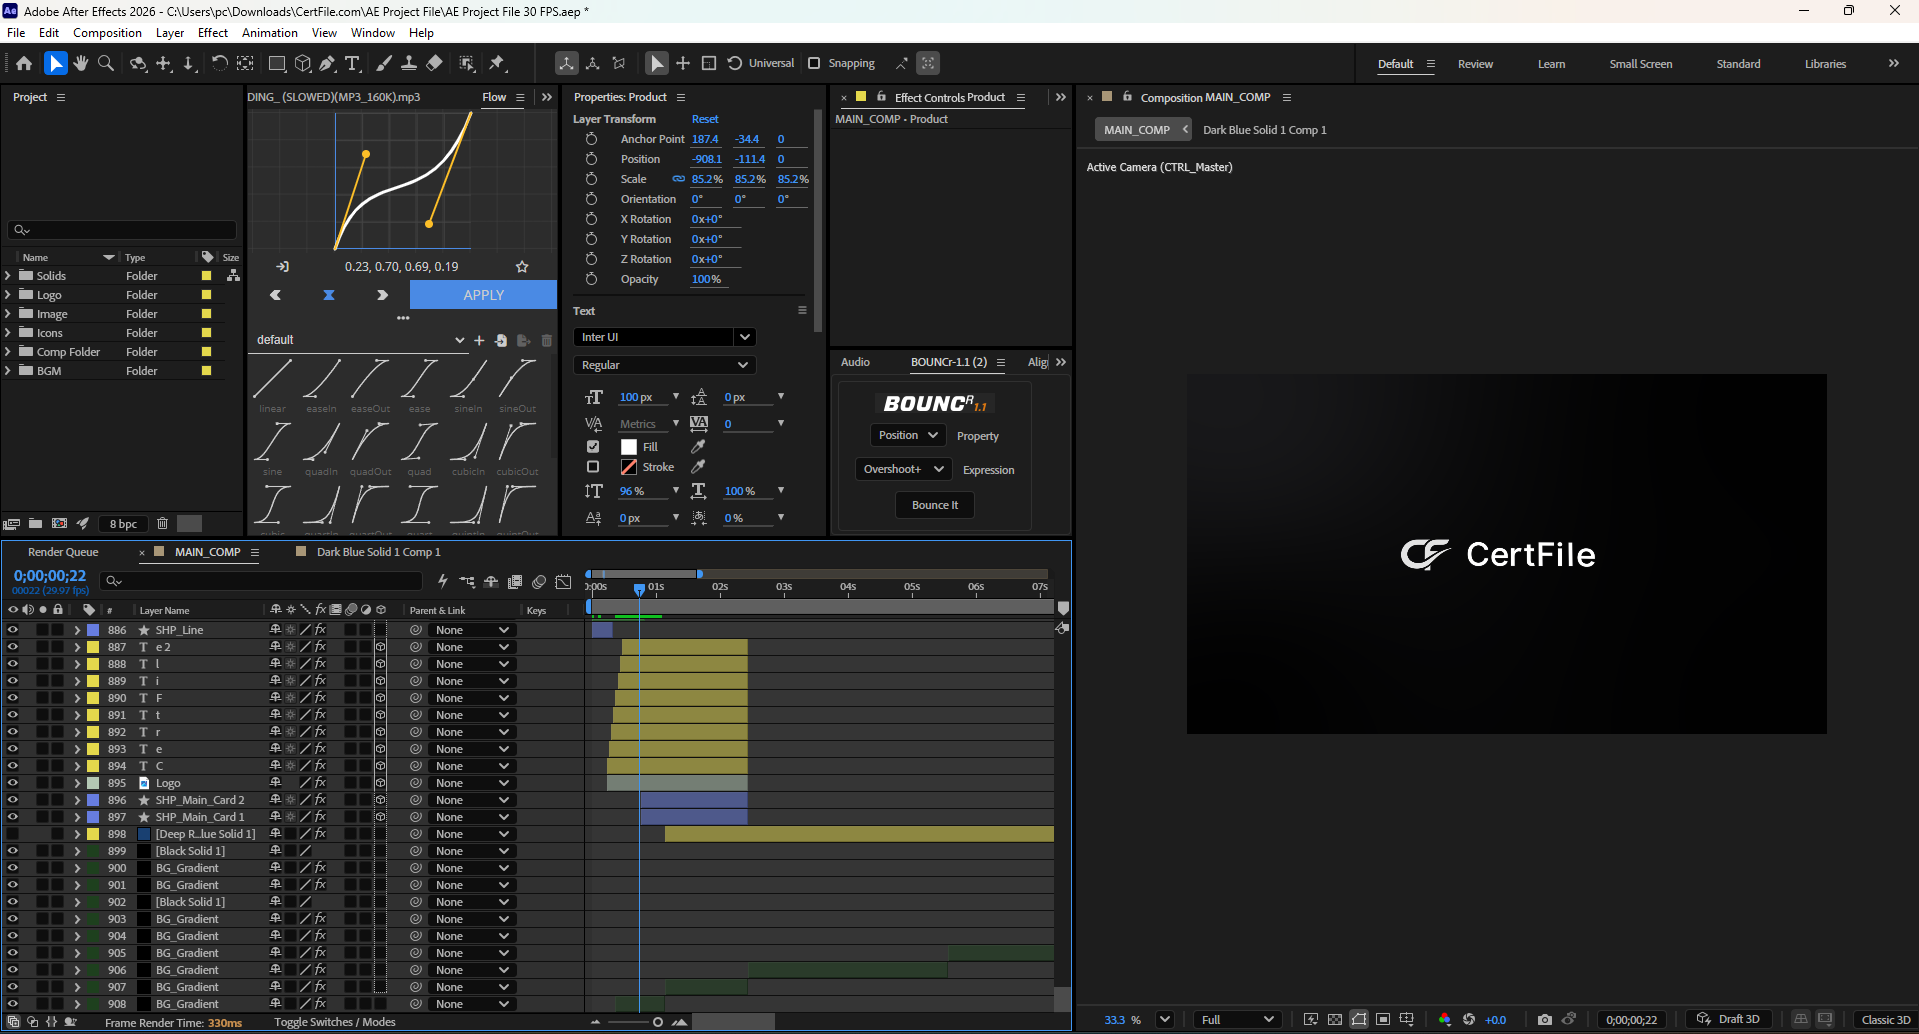The height and width of the screenshot is (1034, 1919).
Task: Open BOUNCr Position property dropdown
Action: 908,435
